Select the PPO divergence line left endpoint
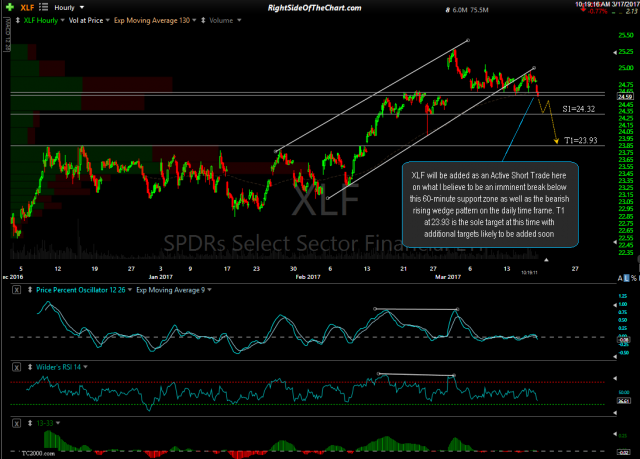 (375, 309)
